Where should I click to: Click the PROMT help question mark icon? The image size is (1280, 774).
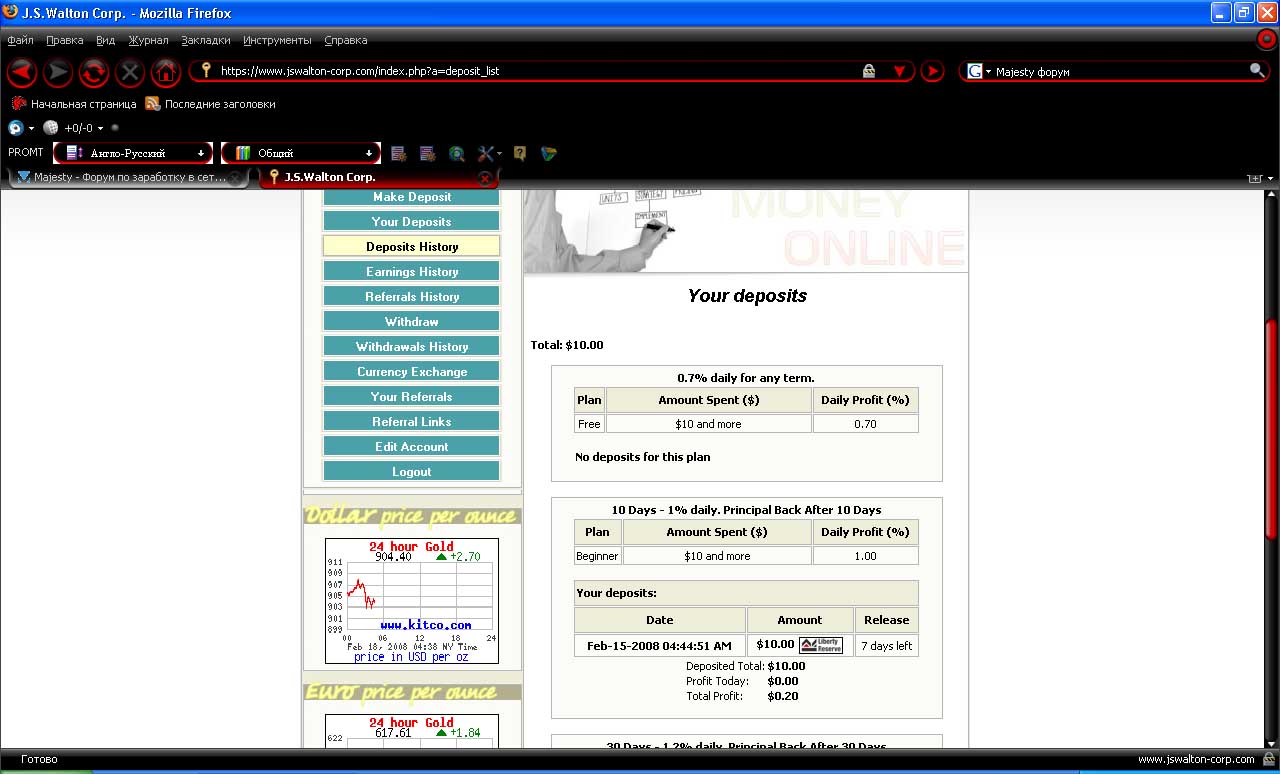(x=520, y=153)
